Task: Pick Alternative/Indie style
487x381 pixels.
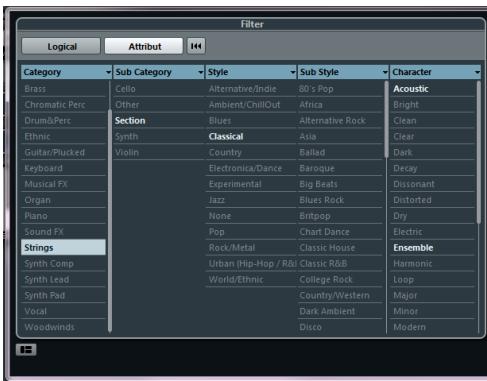Action: tap(251, 89)
